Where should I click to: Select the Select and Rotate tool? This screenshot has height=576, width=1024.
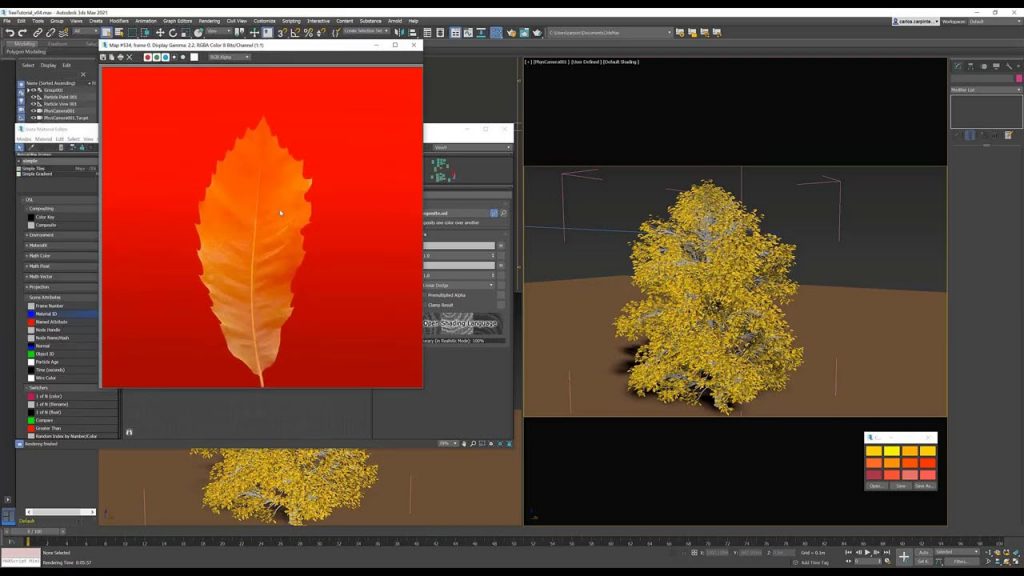[171, 31]
